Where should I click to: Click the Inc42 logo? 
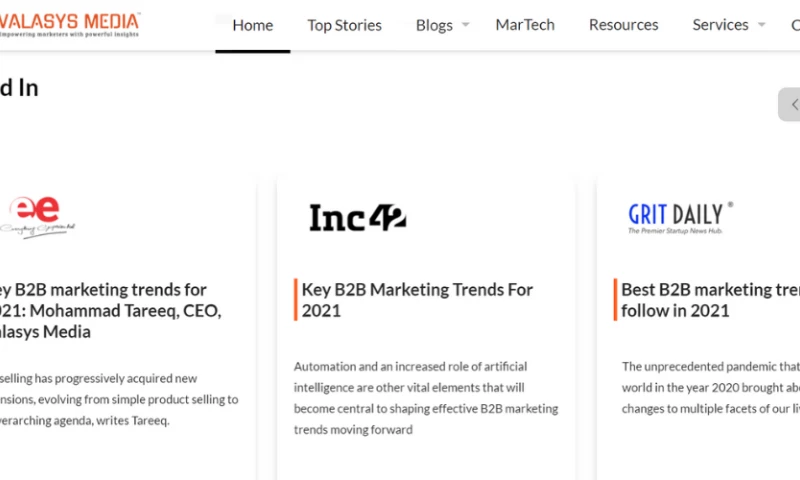(357, 217)
